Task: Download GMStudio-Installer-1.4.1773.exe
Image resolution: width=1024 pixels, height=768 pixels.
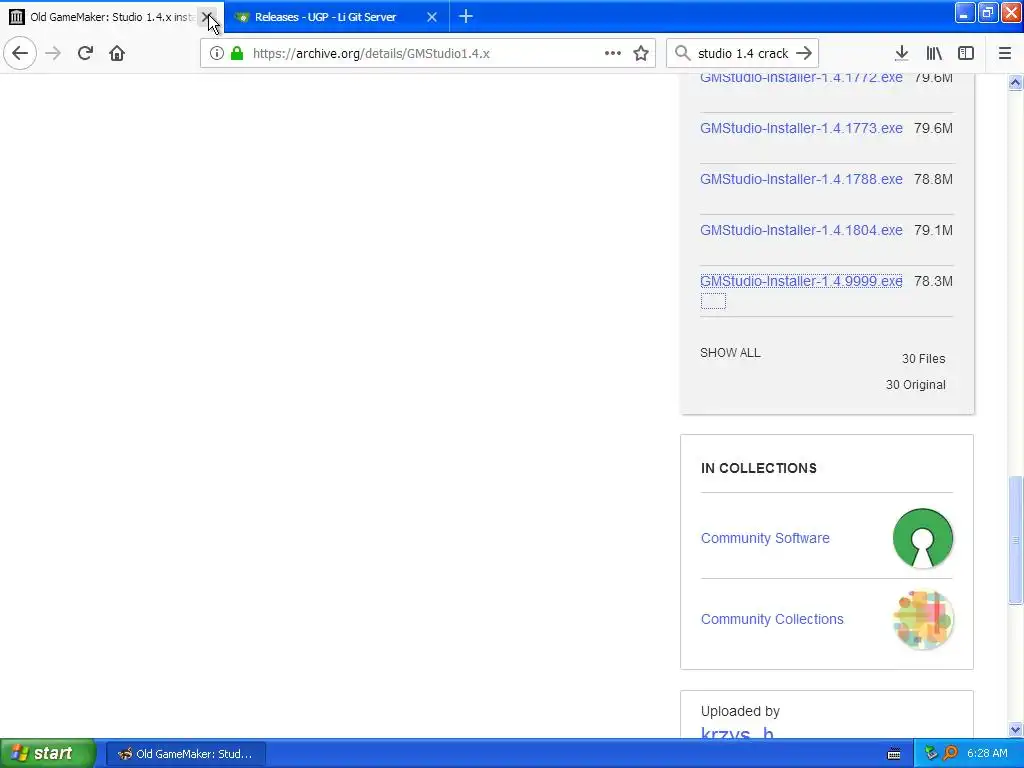Action: (x=801, y=128)
